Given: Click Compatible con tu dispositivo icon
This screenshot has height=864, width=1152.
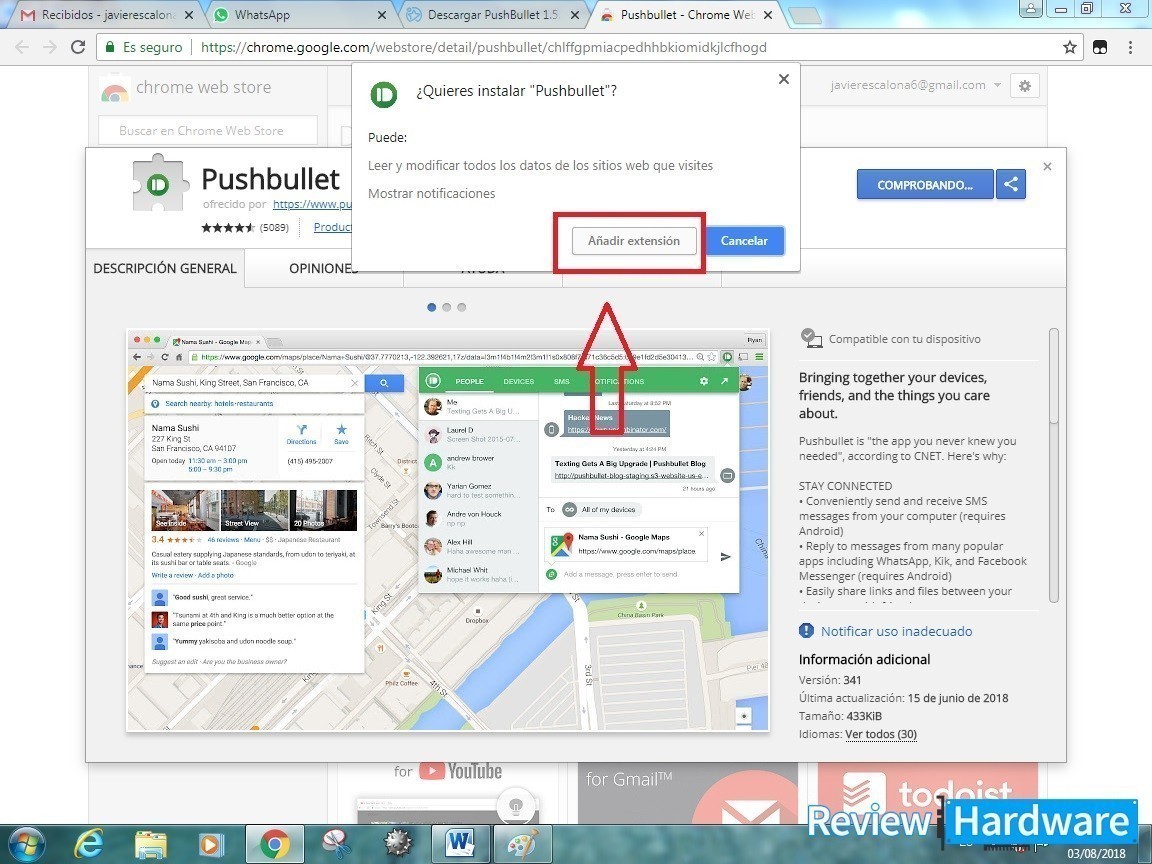Looking at the screenshot, I should (x=811, y=338).
